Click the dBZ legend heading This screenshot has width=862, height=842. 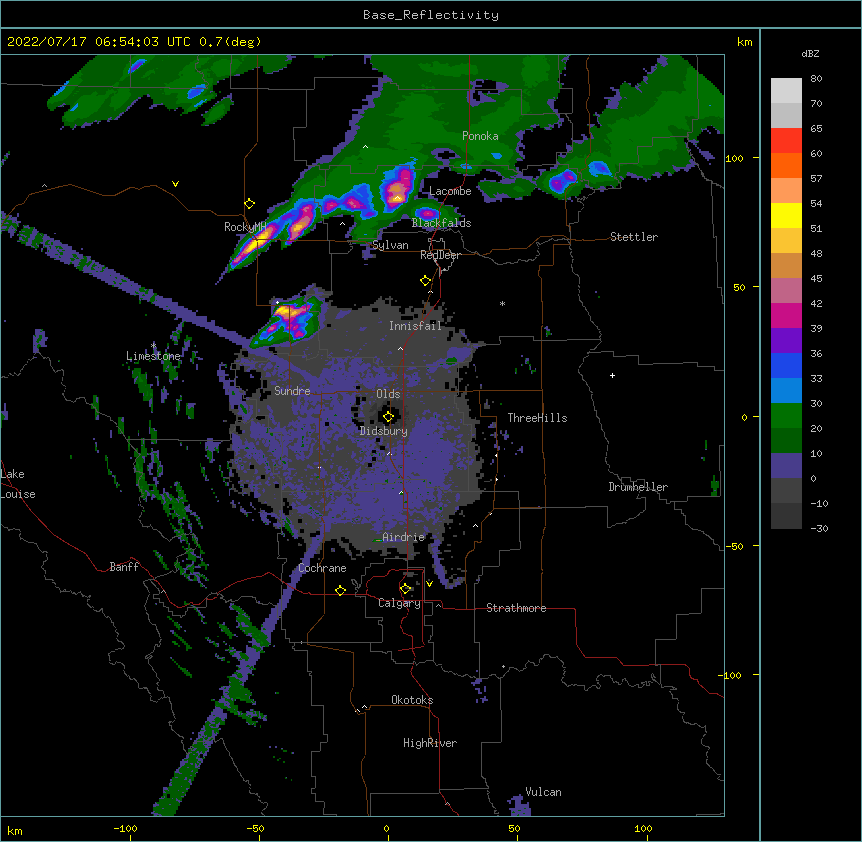[x=810, y=53]
